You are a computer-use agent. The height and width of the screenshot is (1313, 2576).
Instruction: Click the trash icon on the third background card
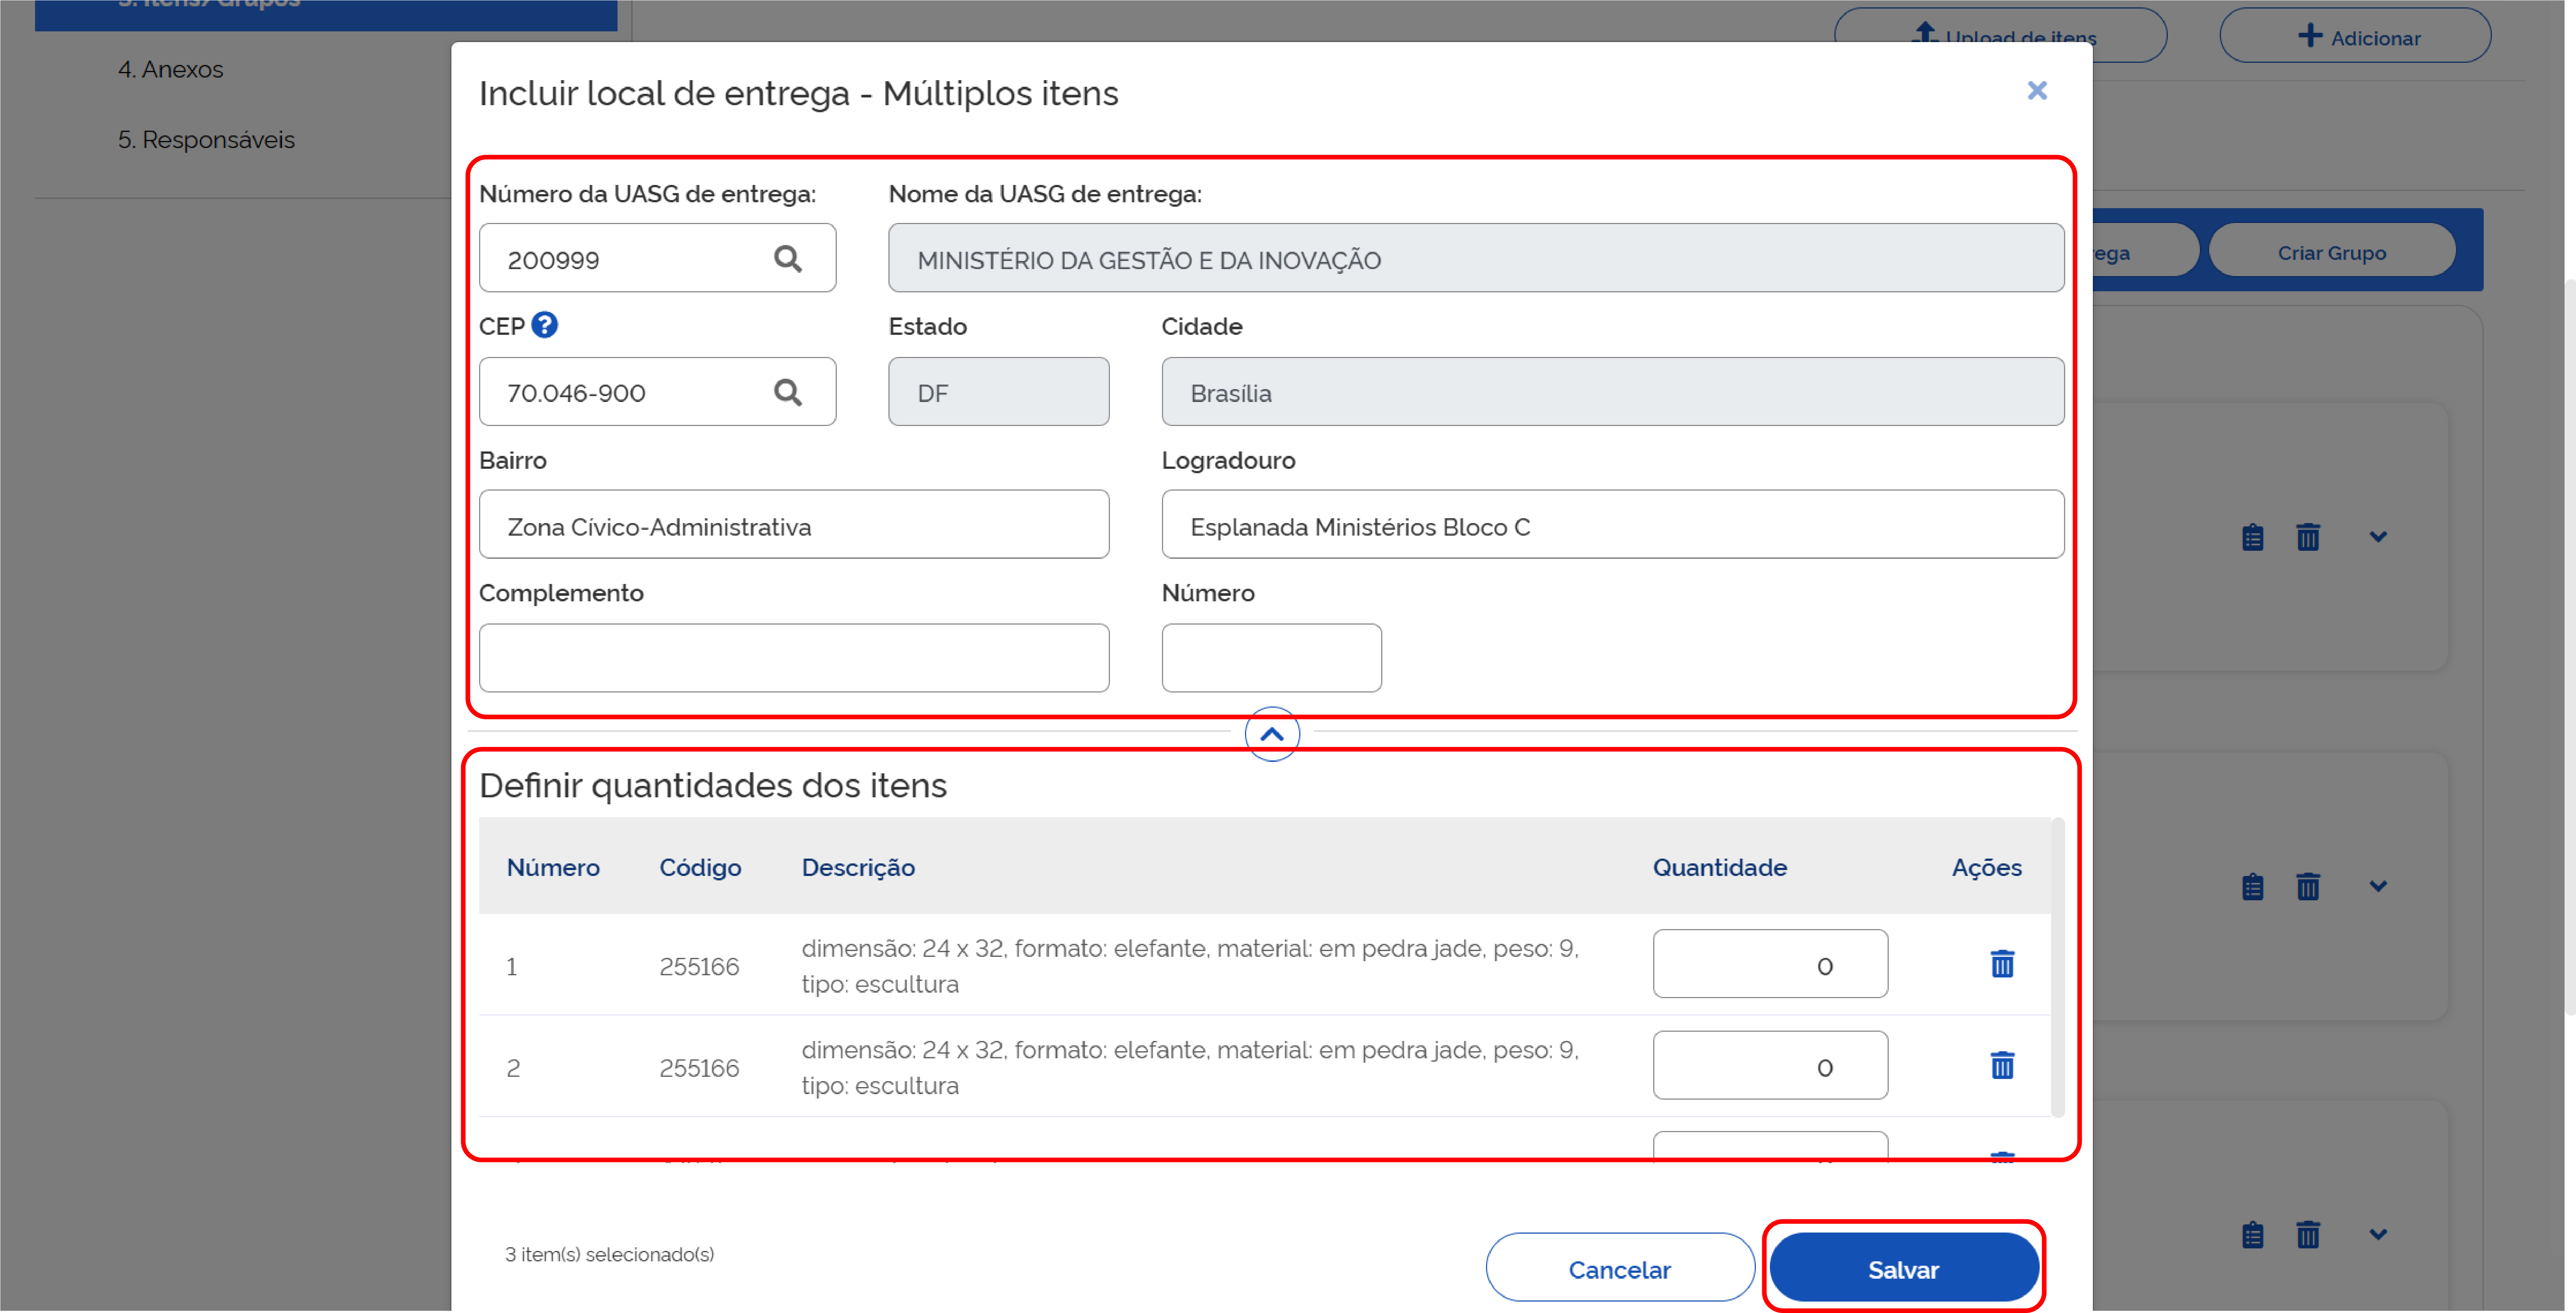pyautogui.click(x=2308, y=1235)
